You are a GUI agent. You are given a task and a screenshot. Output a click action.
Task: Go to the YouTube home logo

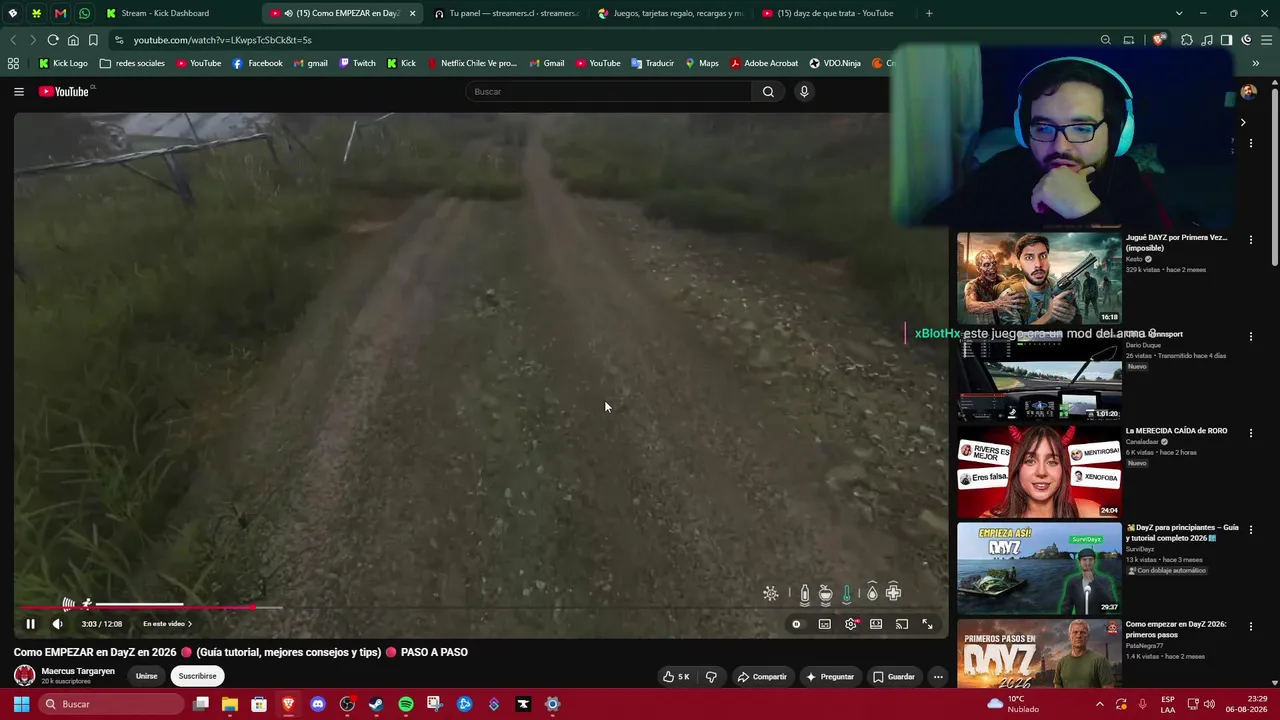65,92
